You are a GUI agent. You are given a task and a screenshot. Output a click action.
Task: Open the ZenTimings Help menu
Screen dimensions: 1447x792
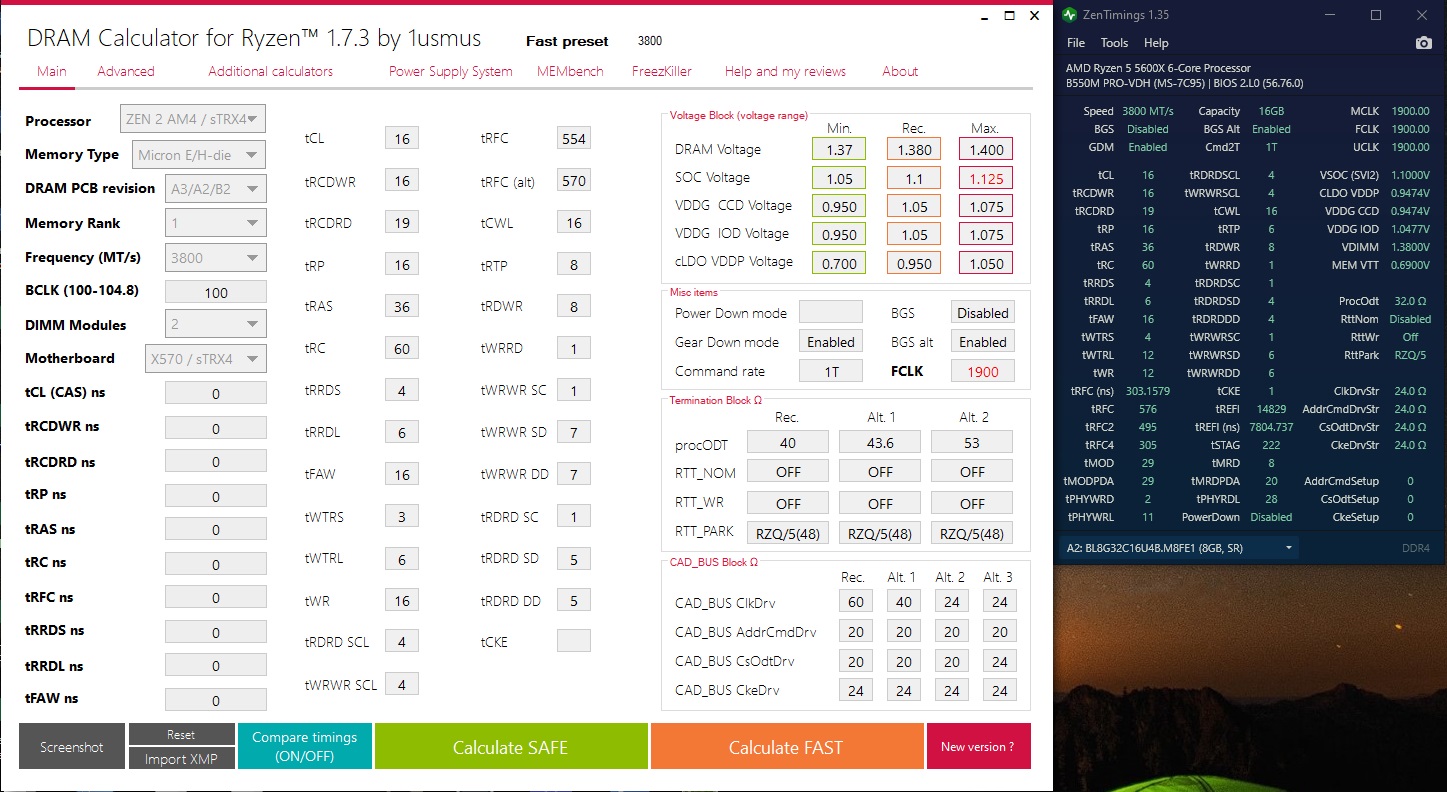click(x=1156, y=43)
